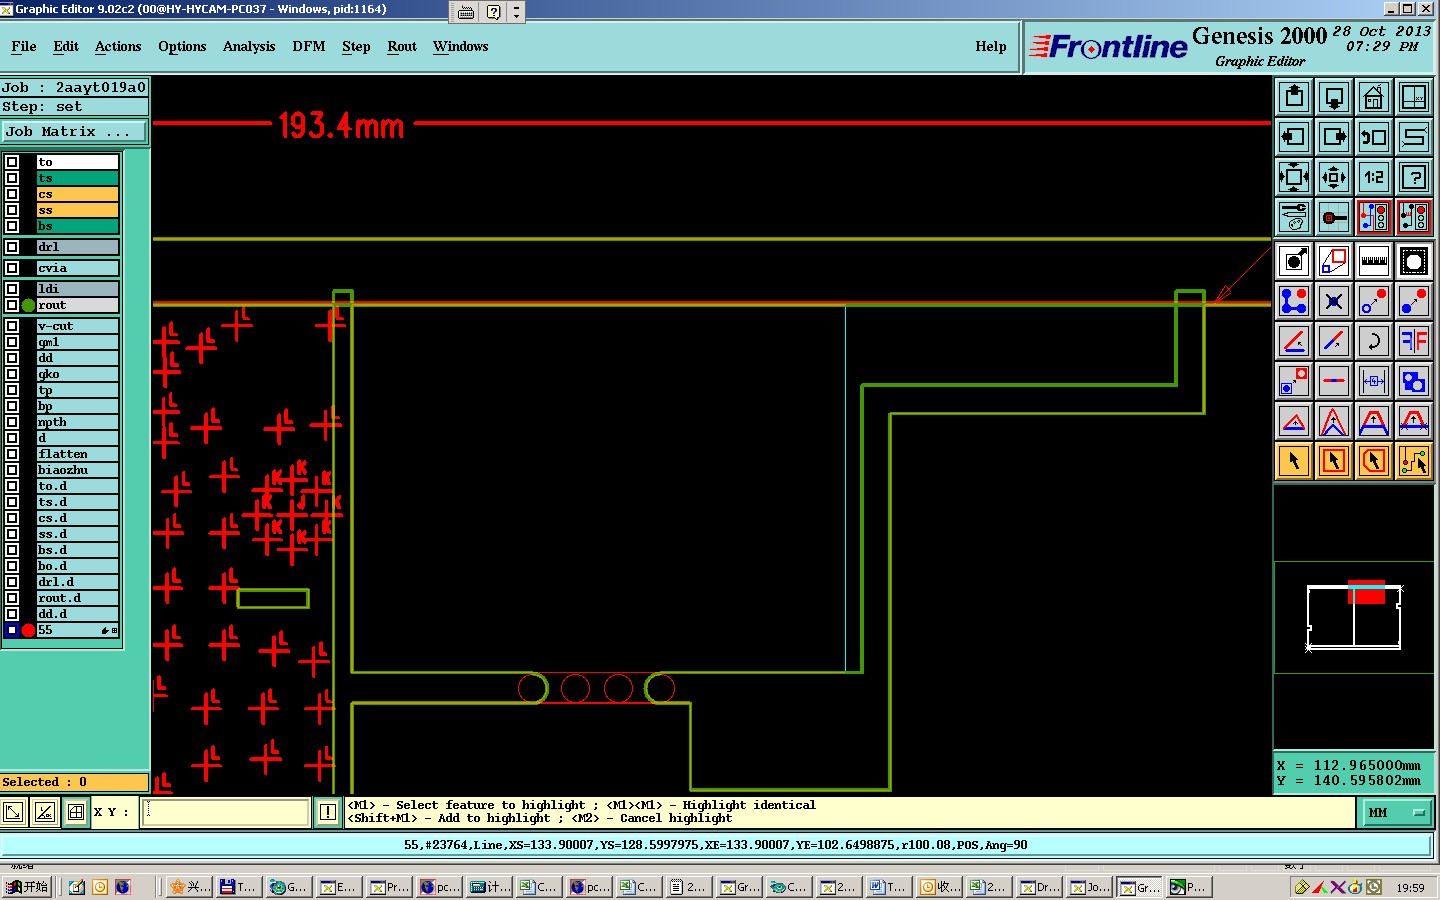Click the pan down icon

click(x=1334, y=97)
